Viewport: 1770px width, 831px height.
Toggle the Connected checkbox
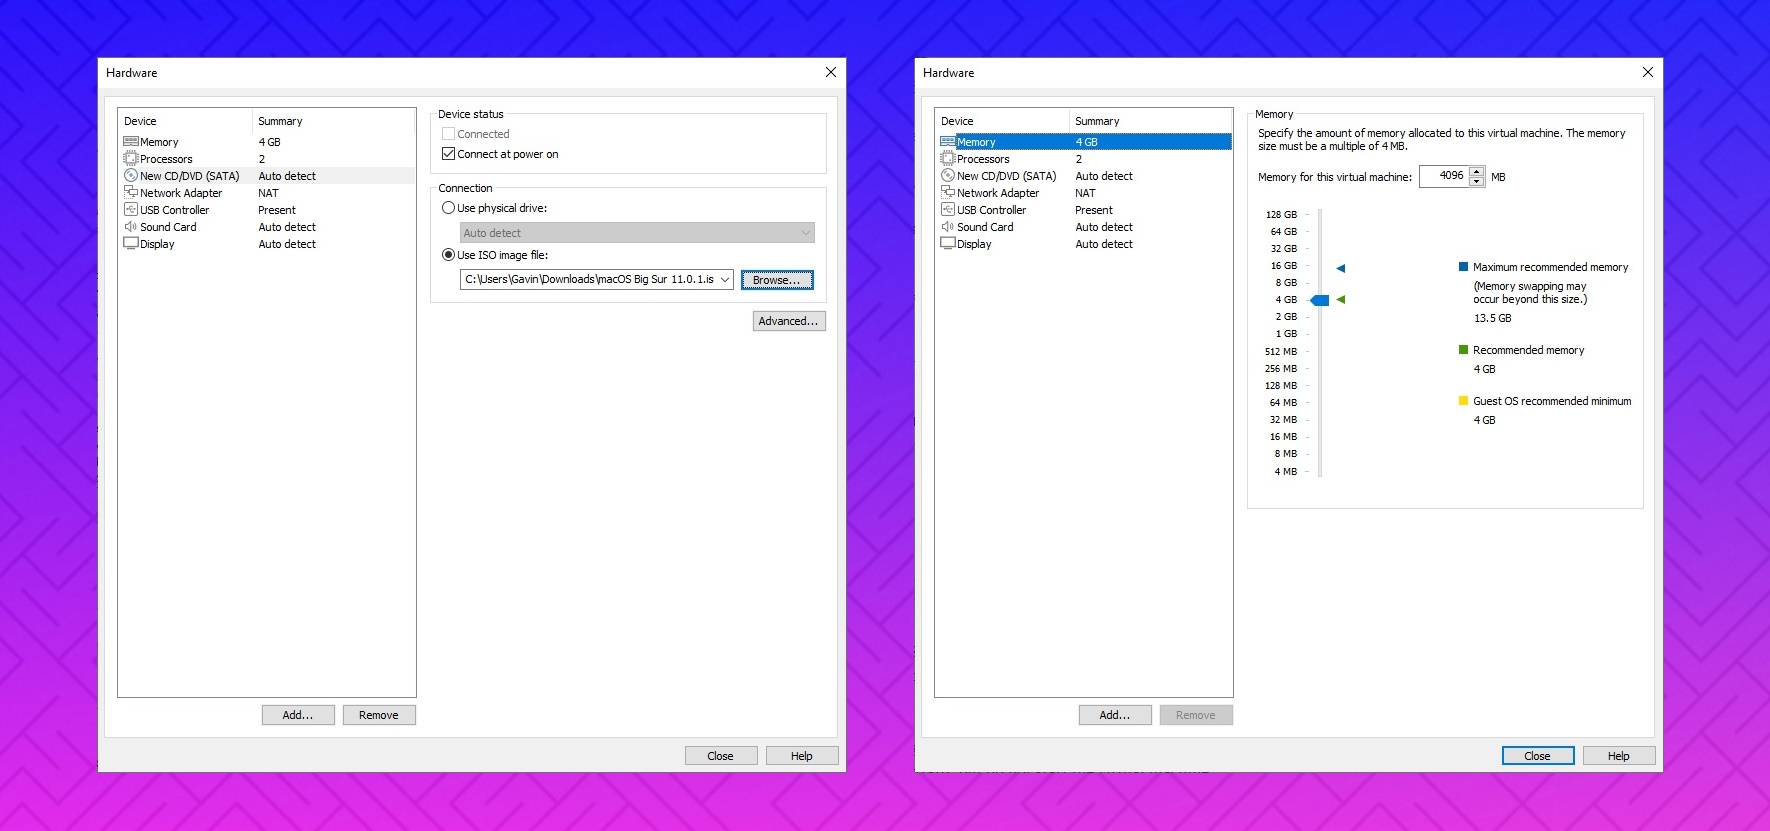click(448, 134)
